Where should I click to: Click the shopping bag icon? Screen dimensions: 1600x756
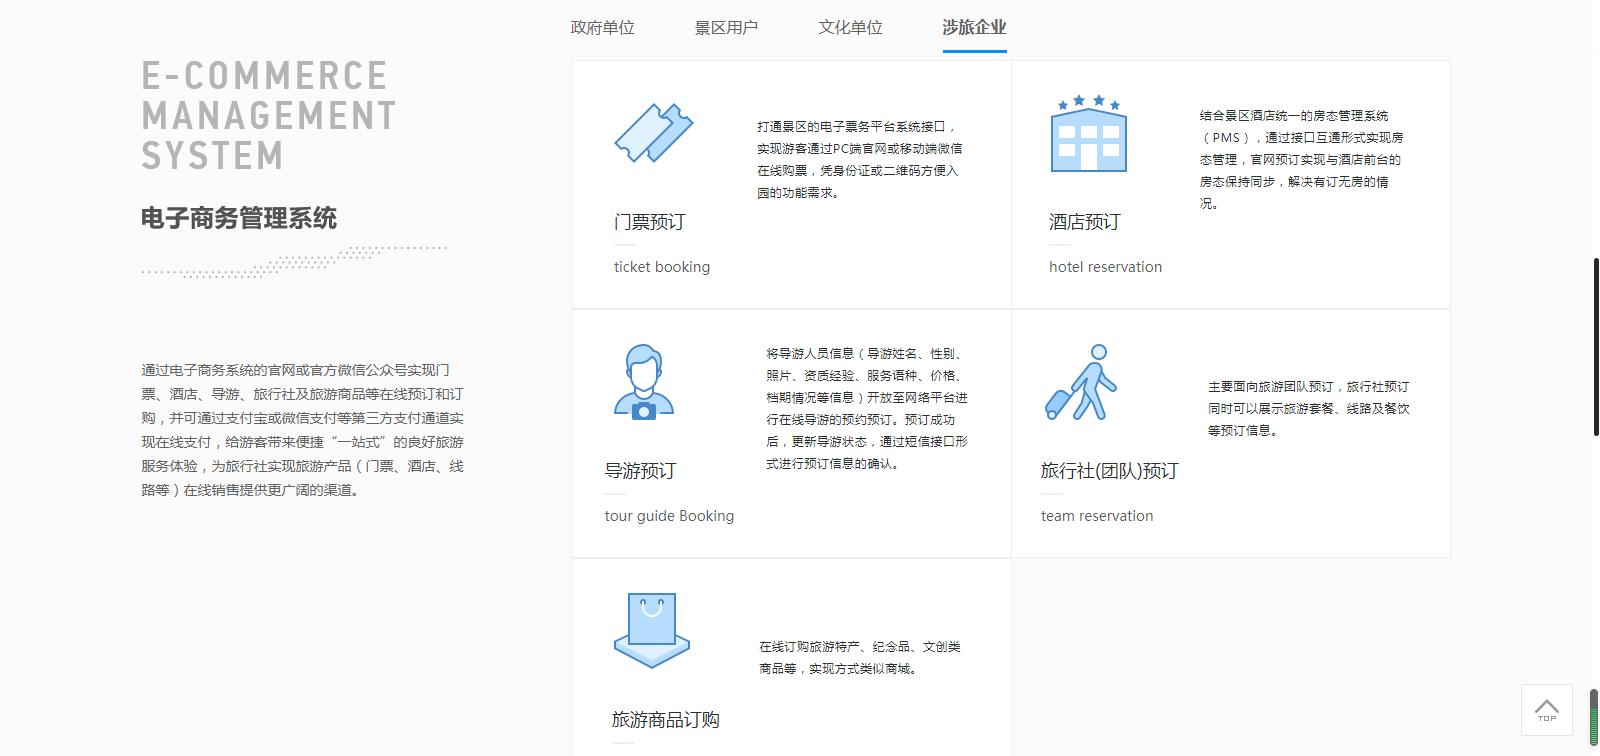pyautogui.click(x=651, y=630)
